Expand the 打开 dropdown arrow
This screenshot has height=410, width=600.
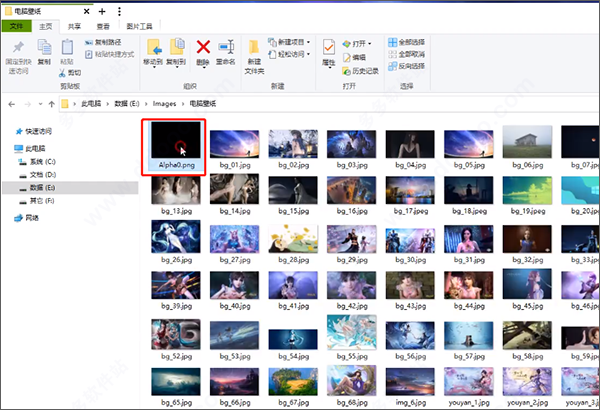pos(370,44)
